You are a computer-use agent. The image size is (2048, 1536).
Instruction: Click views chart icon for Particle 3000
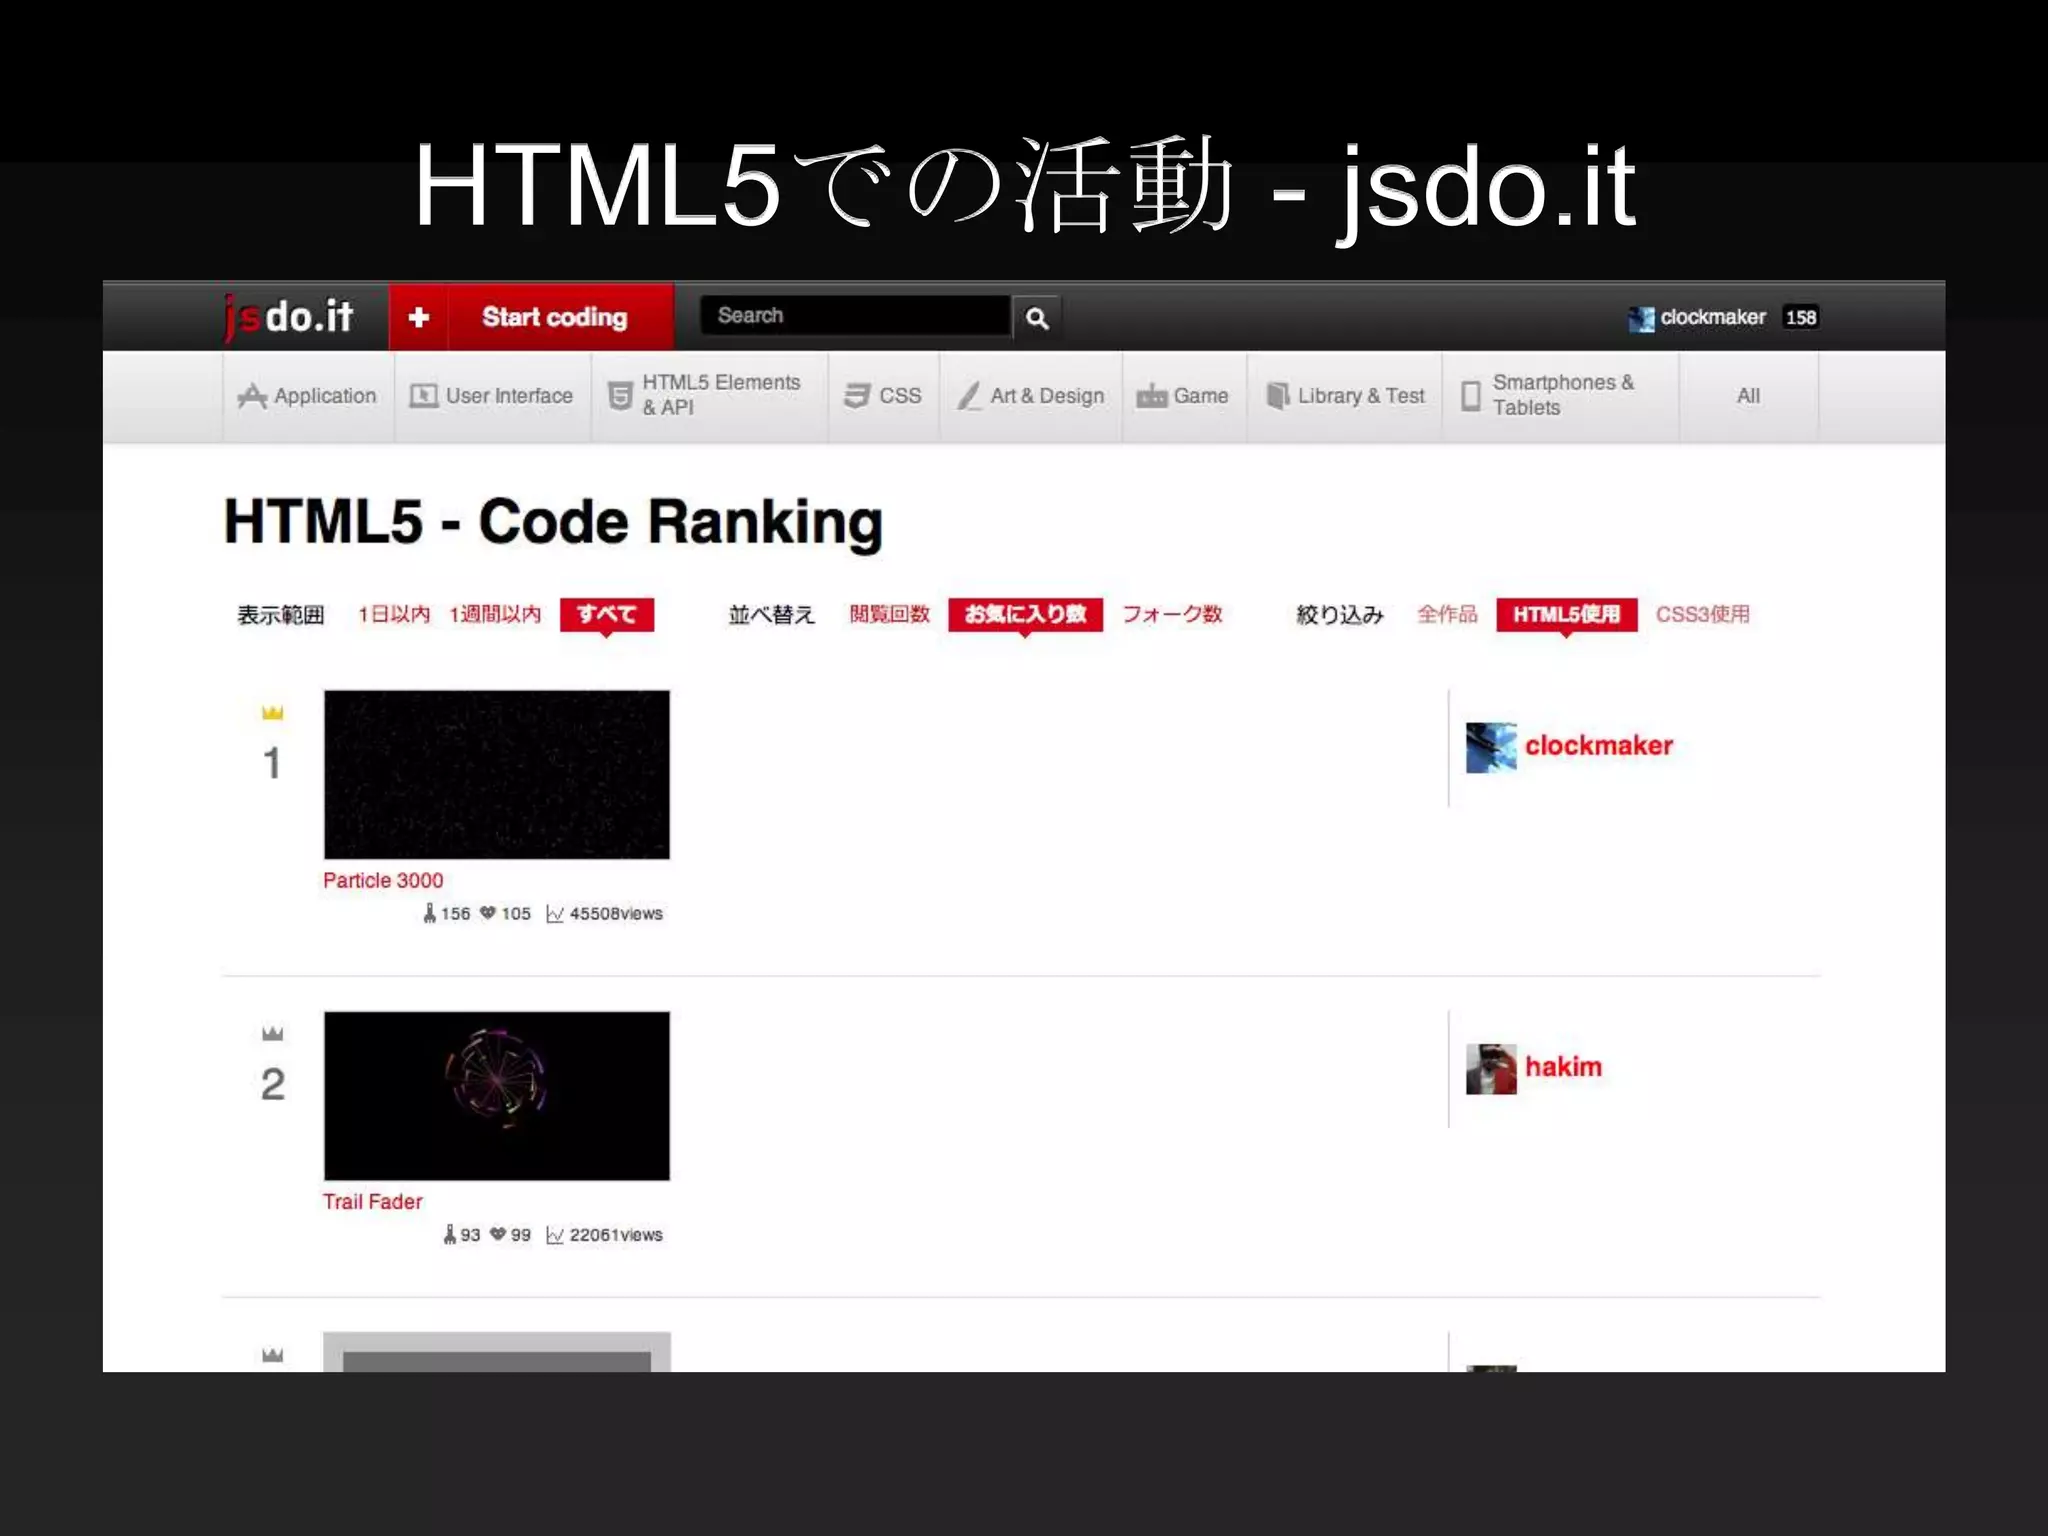tap(555, 914)
